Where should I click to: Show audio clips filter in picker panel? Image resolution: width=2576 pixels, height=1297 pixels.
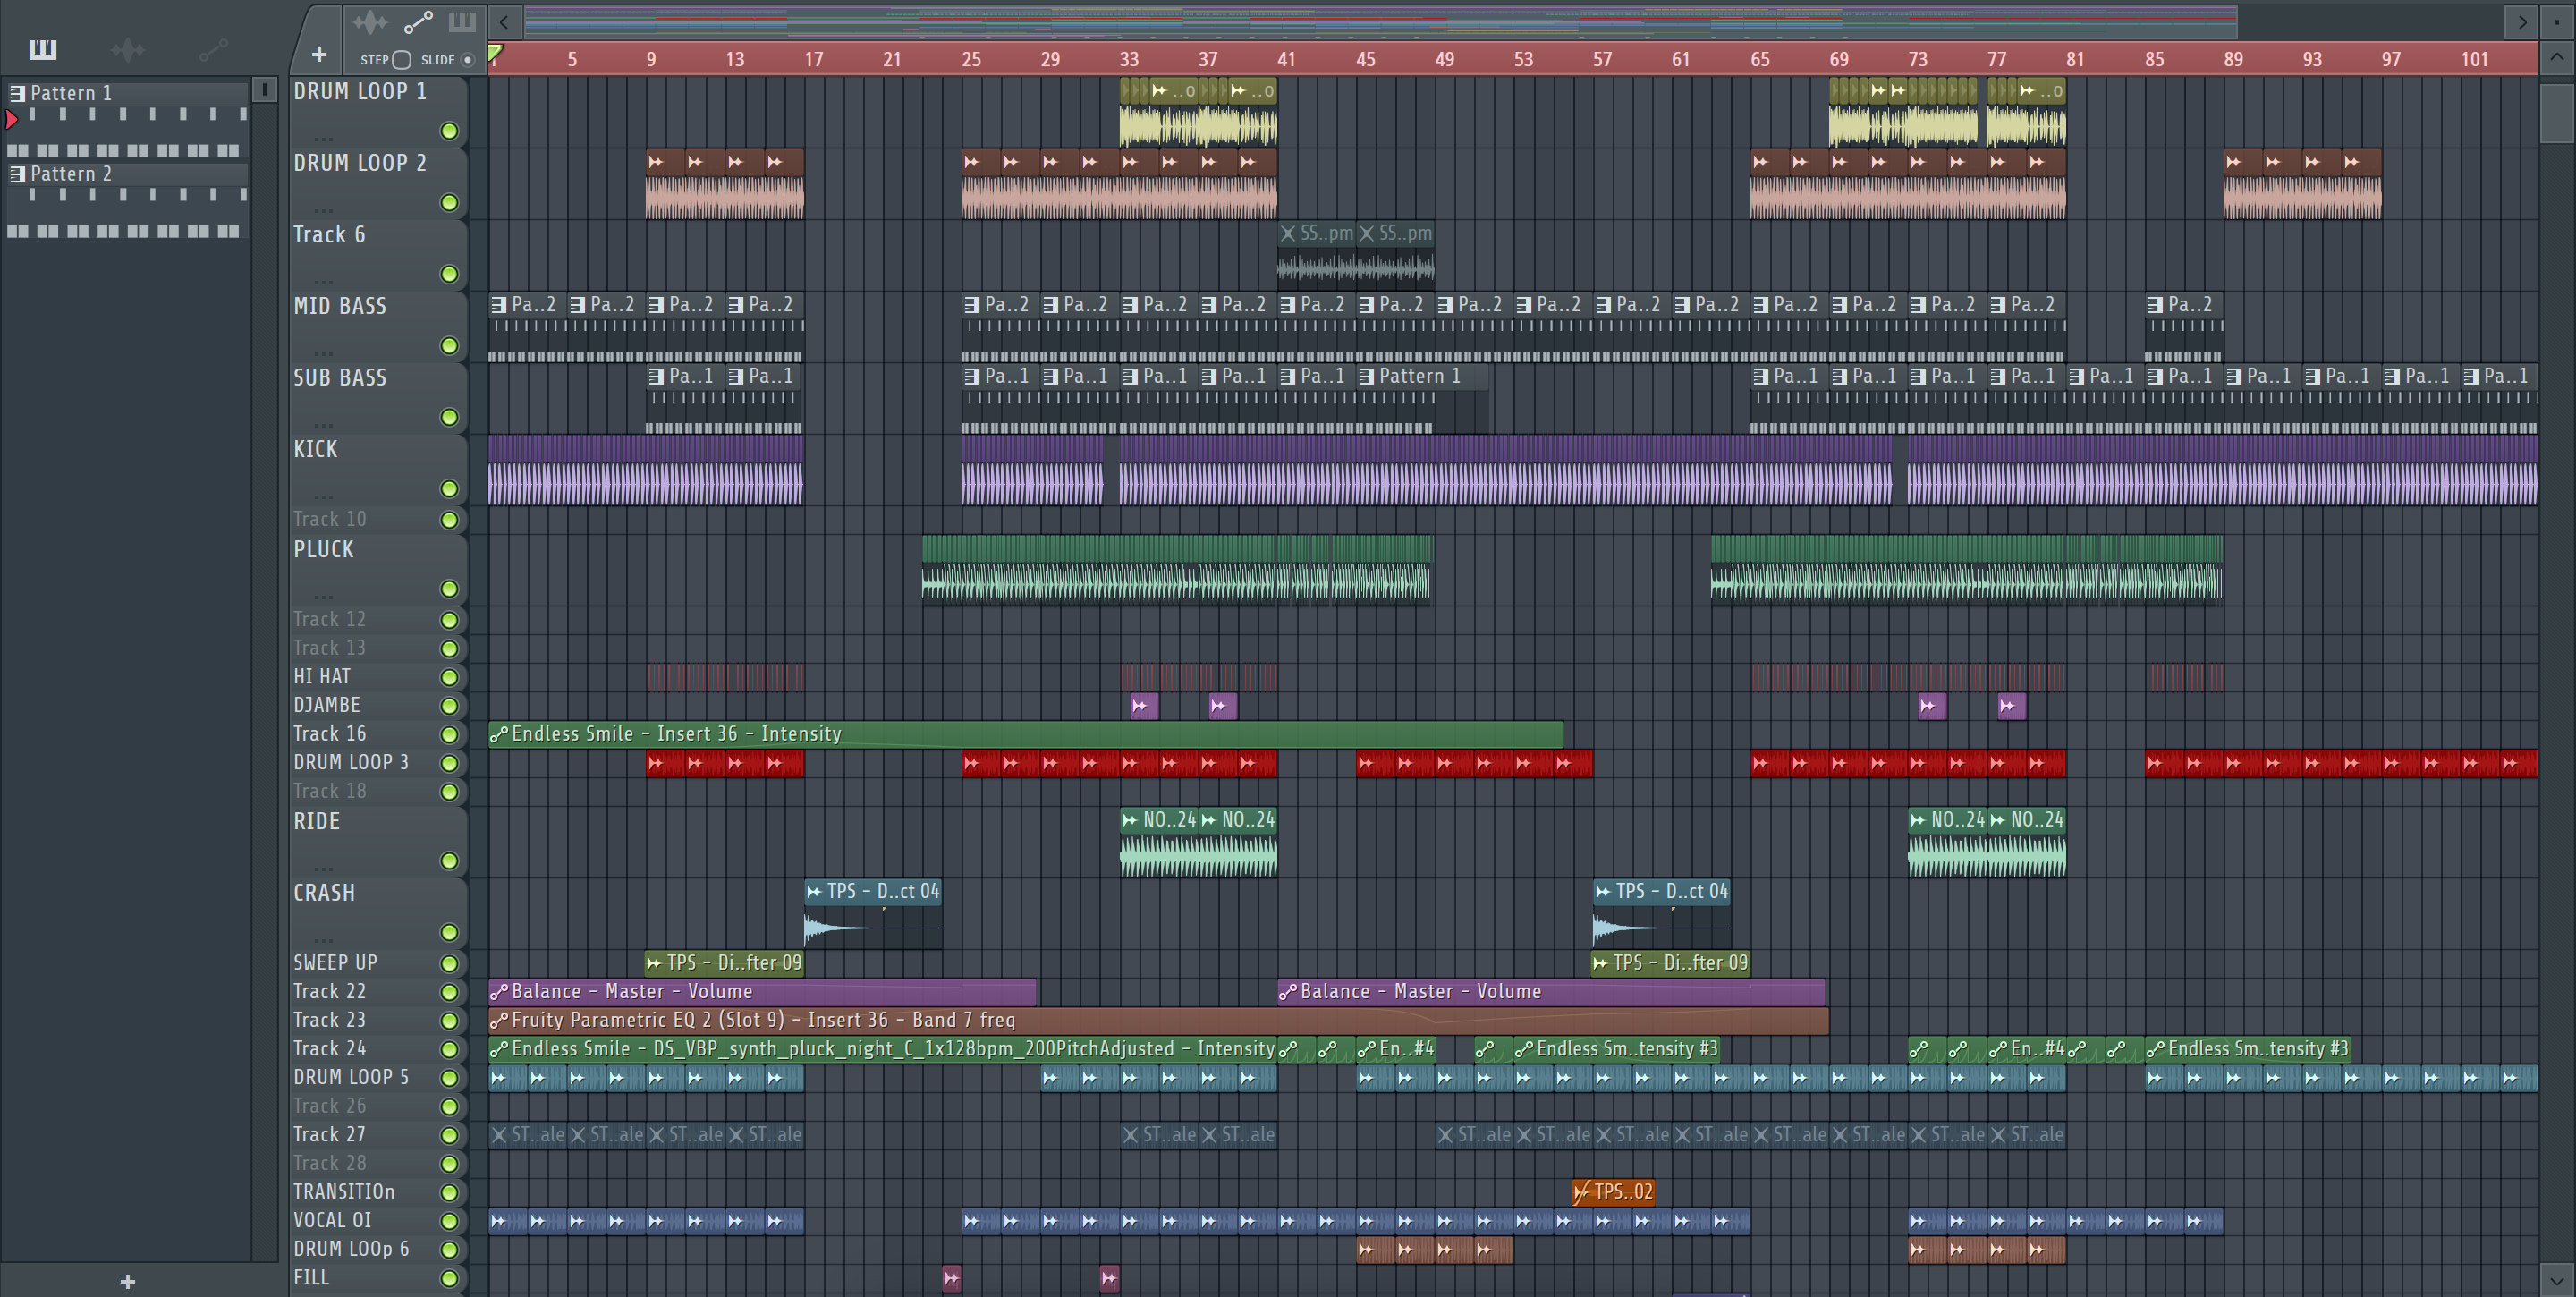point(128,49)
